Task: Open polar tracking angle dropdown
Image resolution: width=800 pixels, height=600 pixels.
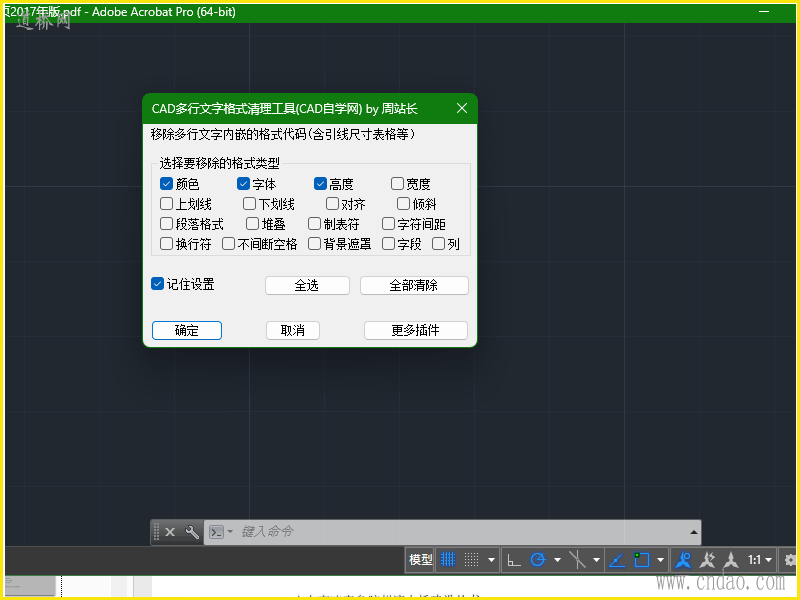Action: pyautogui.click(x=558, y=560)
